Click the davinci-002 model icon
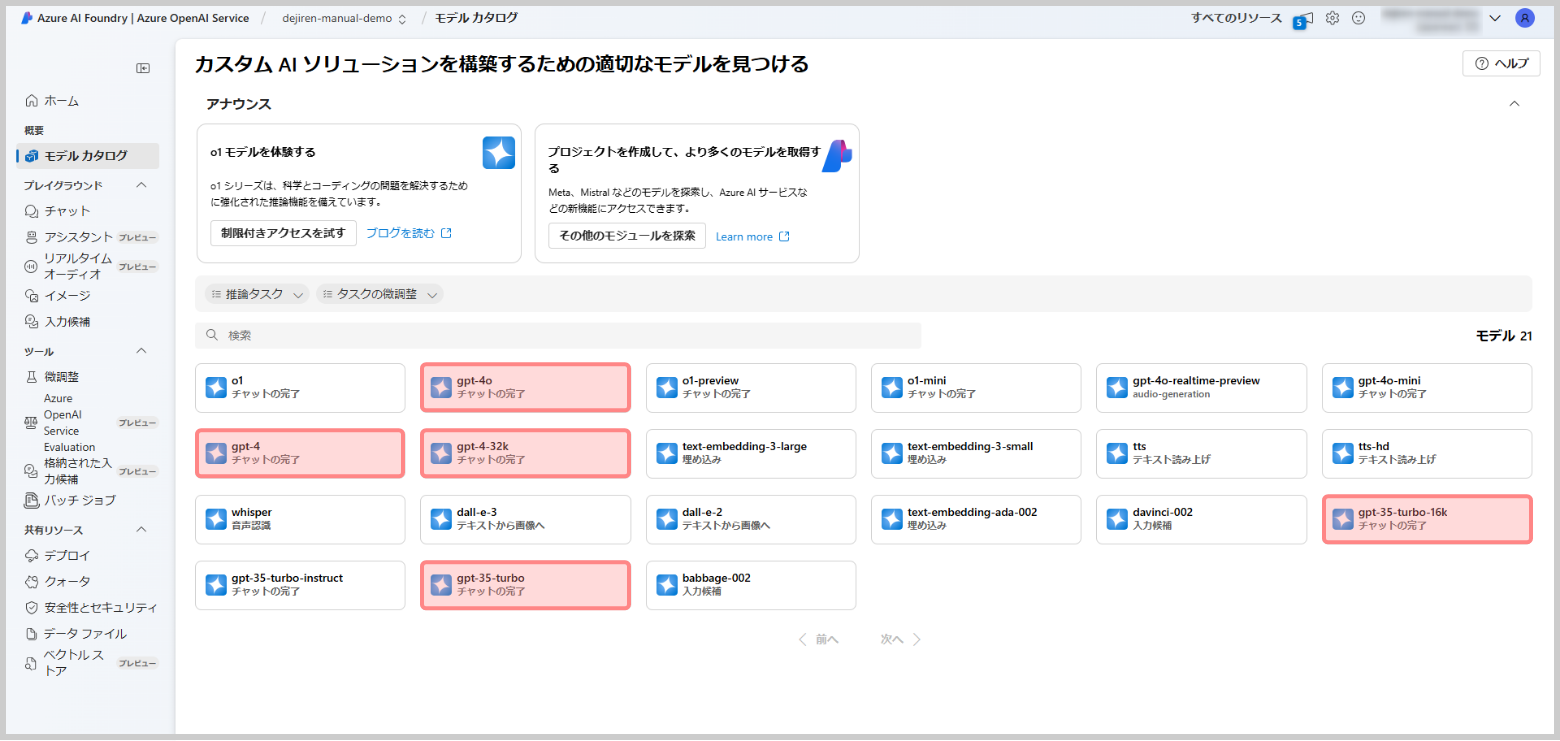Viewport: 1560px width, 741px height. coord(1117,519)
